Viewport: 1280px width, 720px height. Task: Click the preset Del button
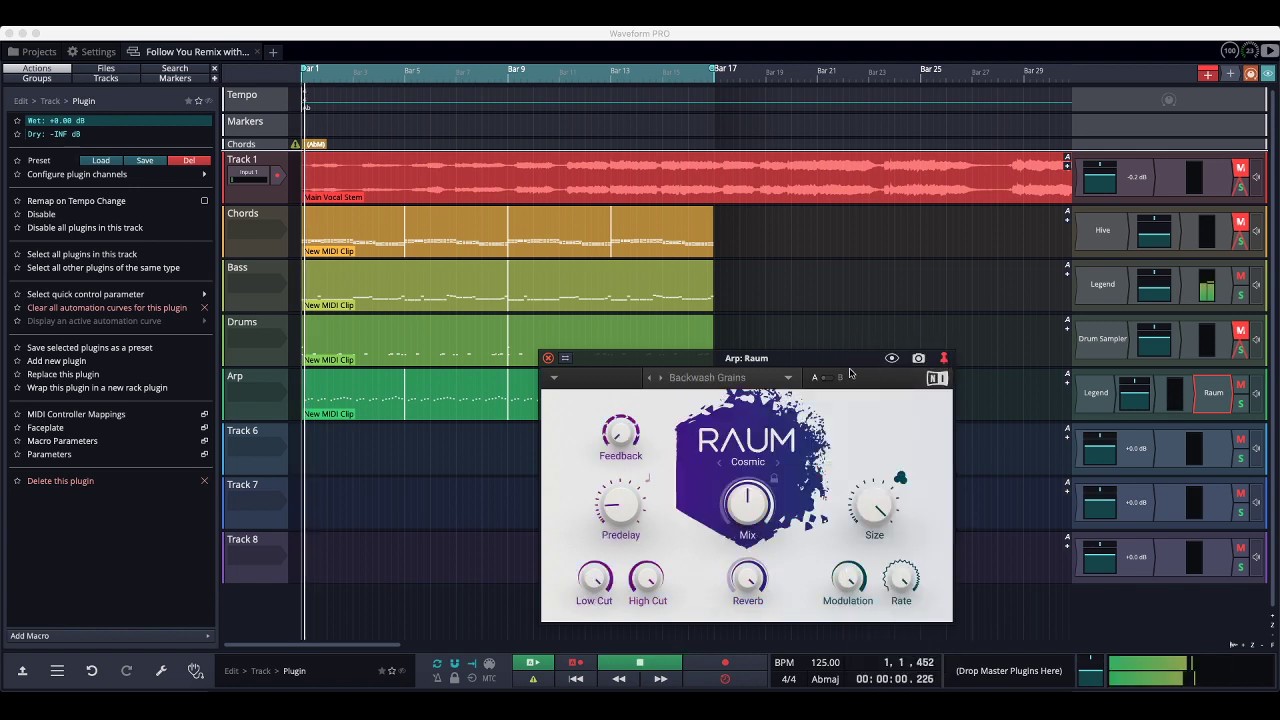(189, 161)
